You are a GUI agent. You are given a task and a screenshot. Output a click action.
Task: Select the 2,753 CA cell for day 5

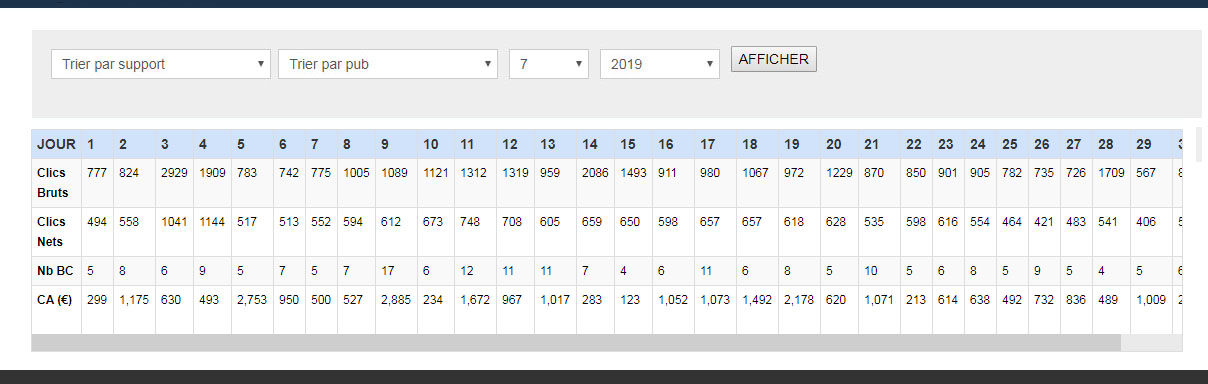click(252, 298)
